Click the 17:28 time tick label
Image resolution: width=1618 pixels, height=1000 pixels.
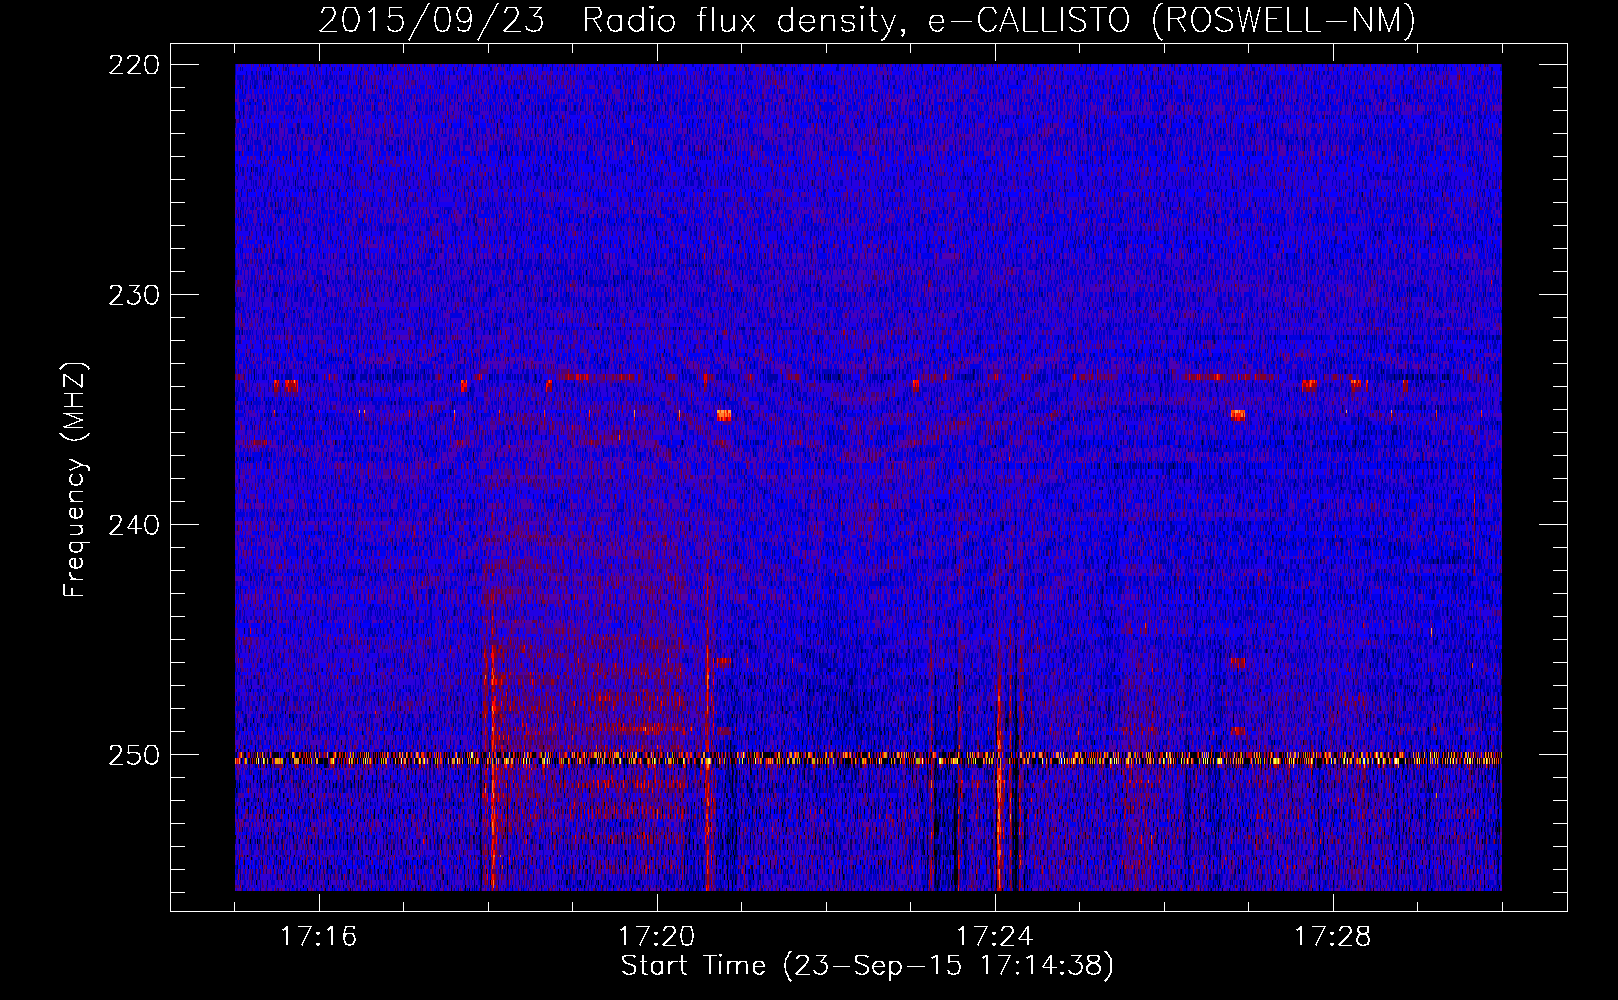1332,936
